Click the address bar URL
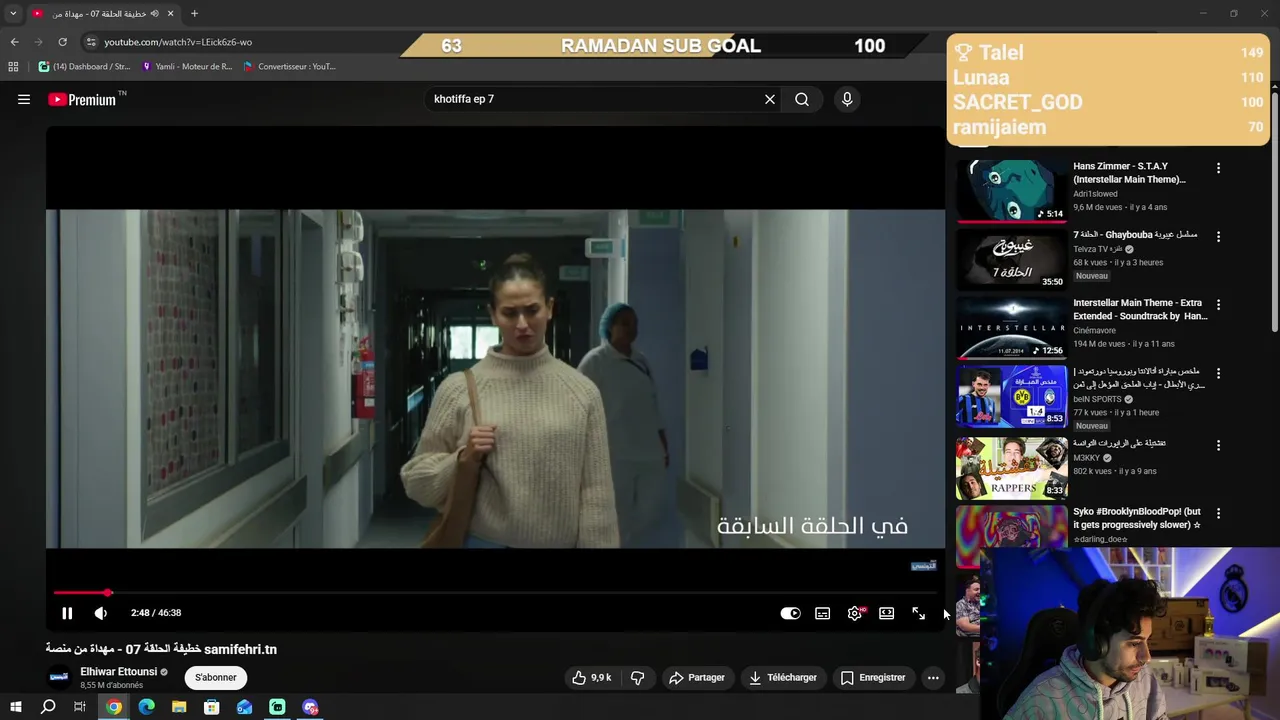The height and width of the screenshot is (720, 1280). click(x=178, y=42)
